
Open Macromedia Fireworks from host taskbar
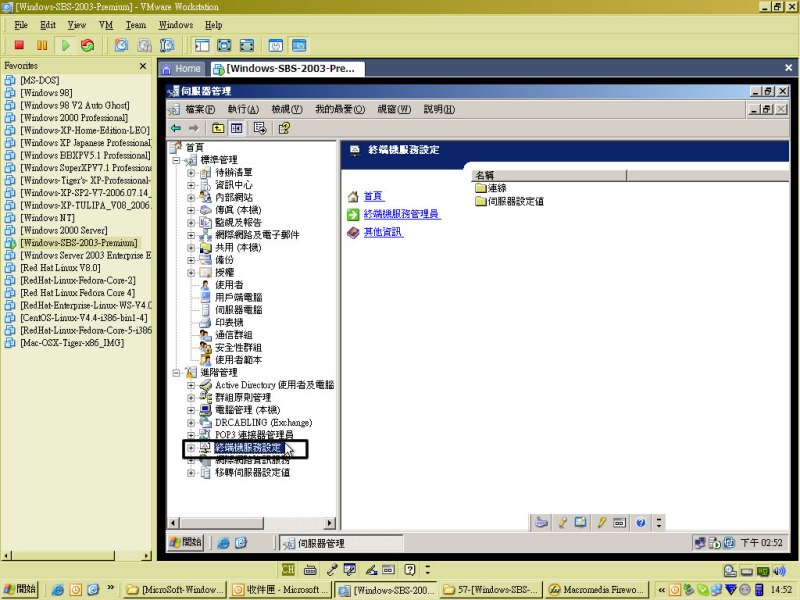597,590
